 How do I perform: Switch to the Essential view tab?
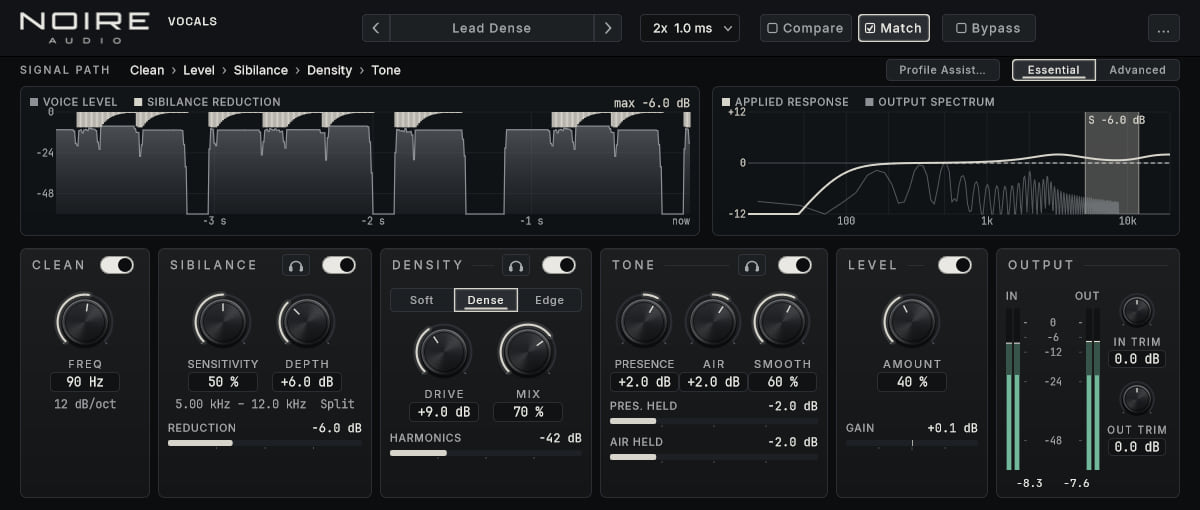coord(1054,70)
